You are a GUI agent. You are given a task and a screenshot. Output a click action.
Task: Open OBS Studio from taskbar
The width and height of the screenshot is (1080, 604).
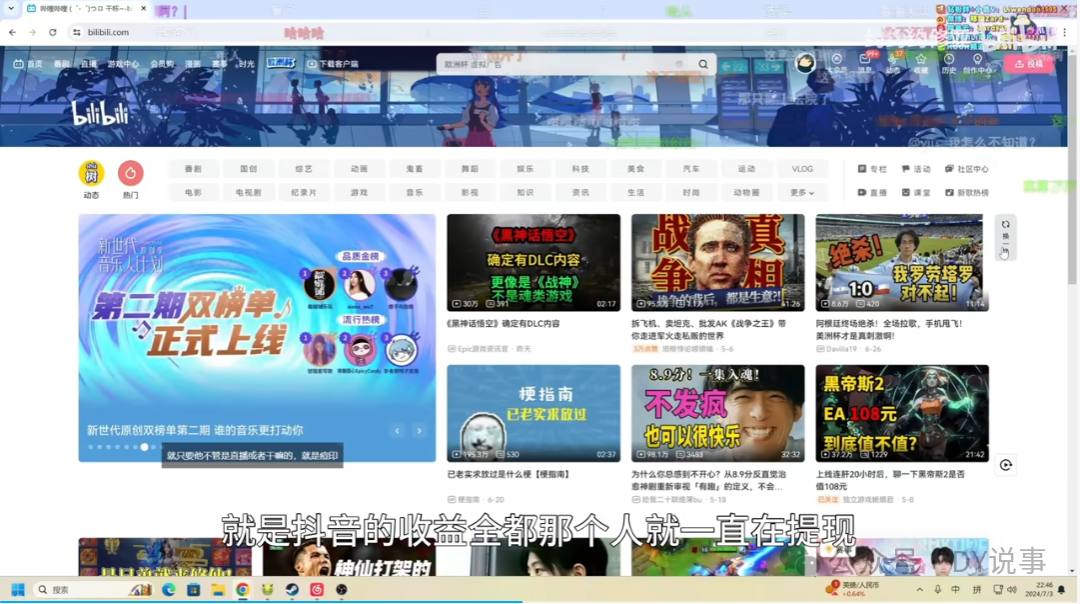pos(342,590)
